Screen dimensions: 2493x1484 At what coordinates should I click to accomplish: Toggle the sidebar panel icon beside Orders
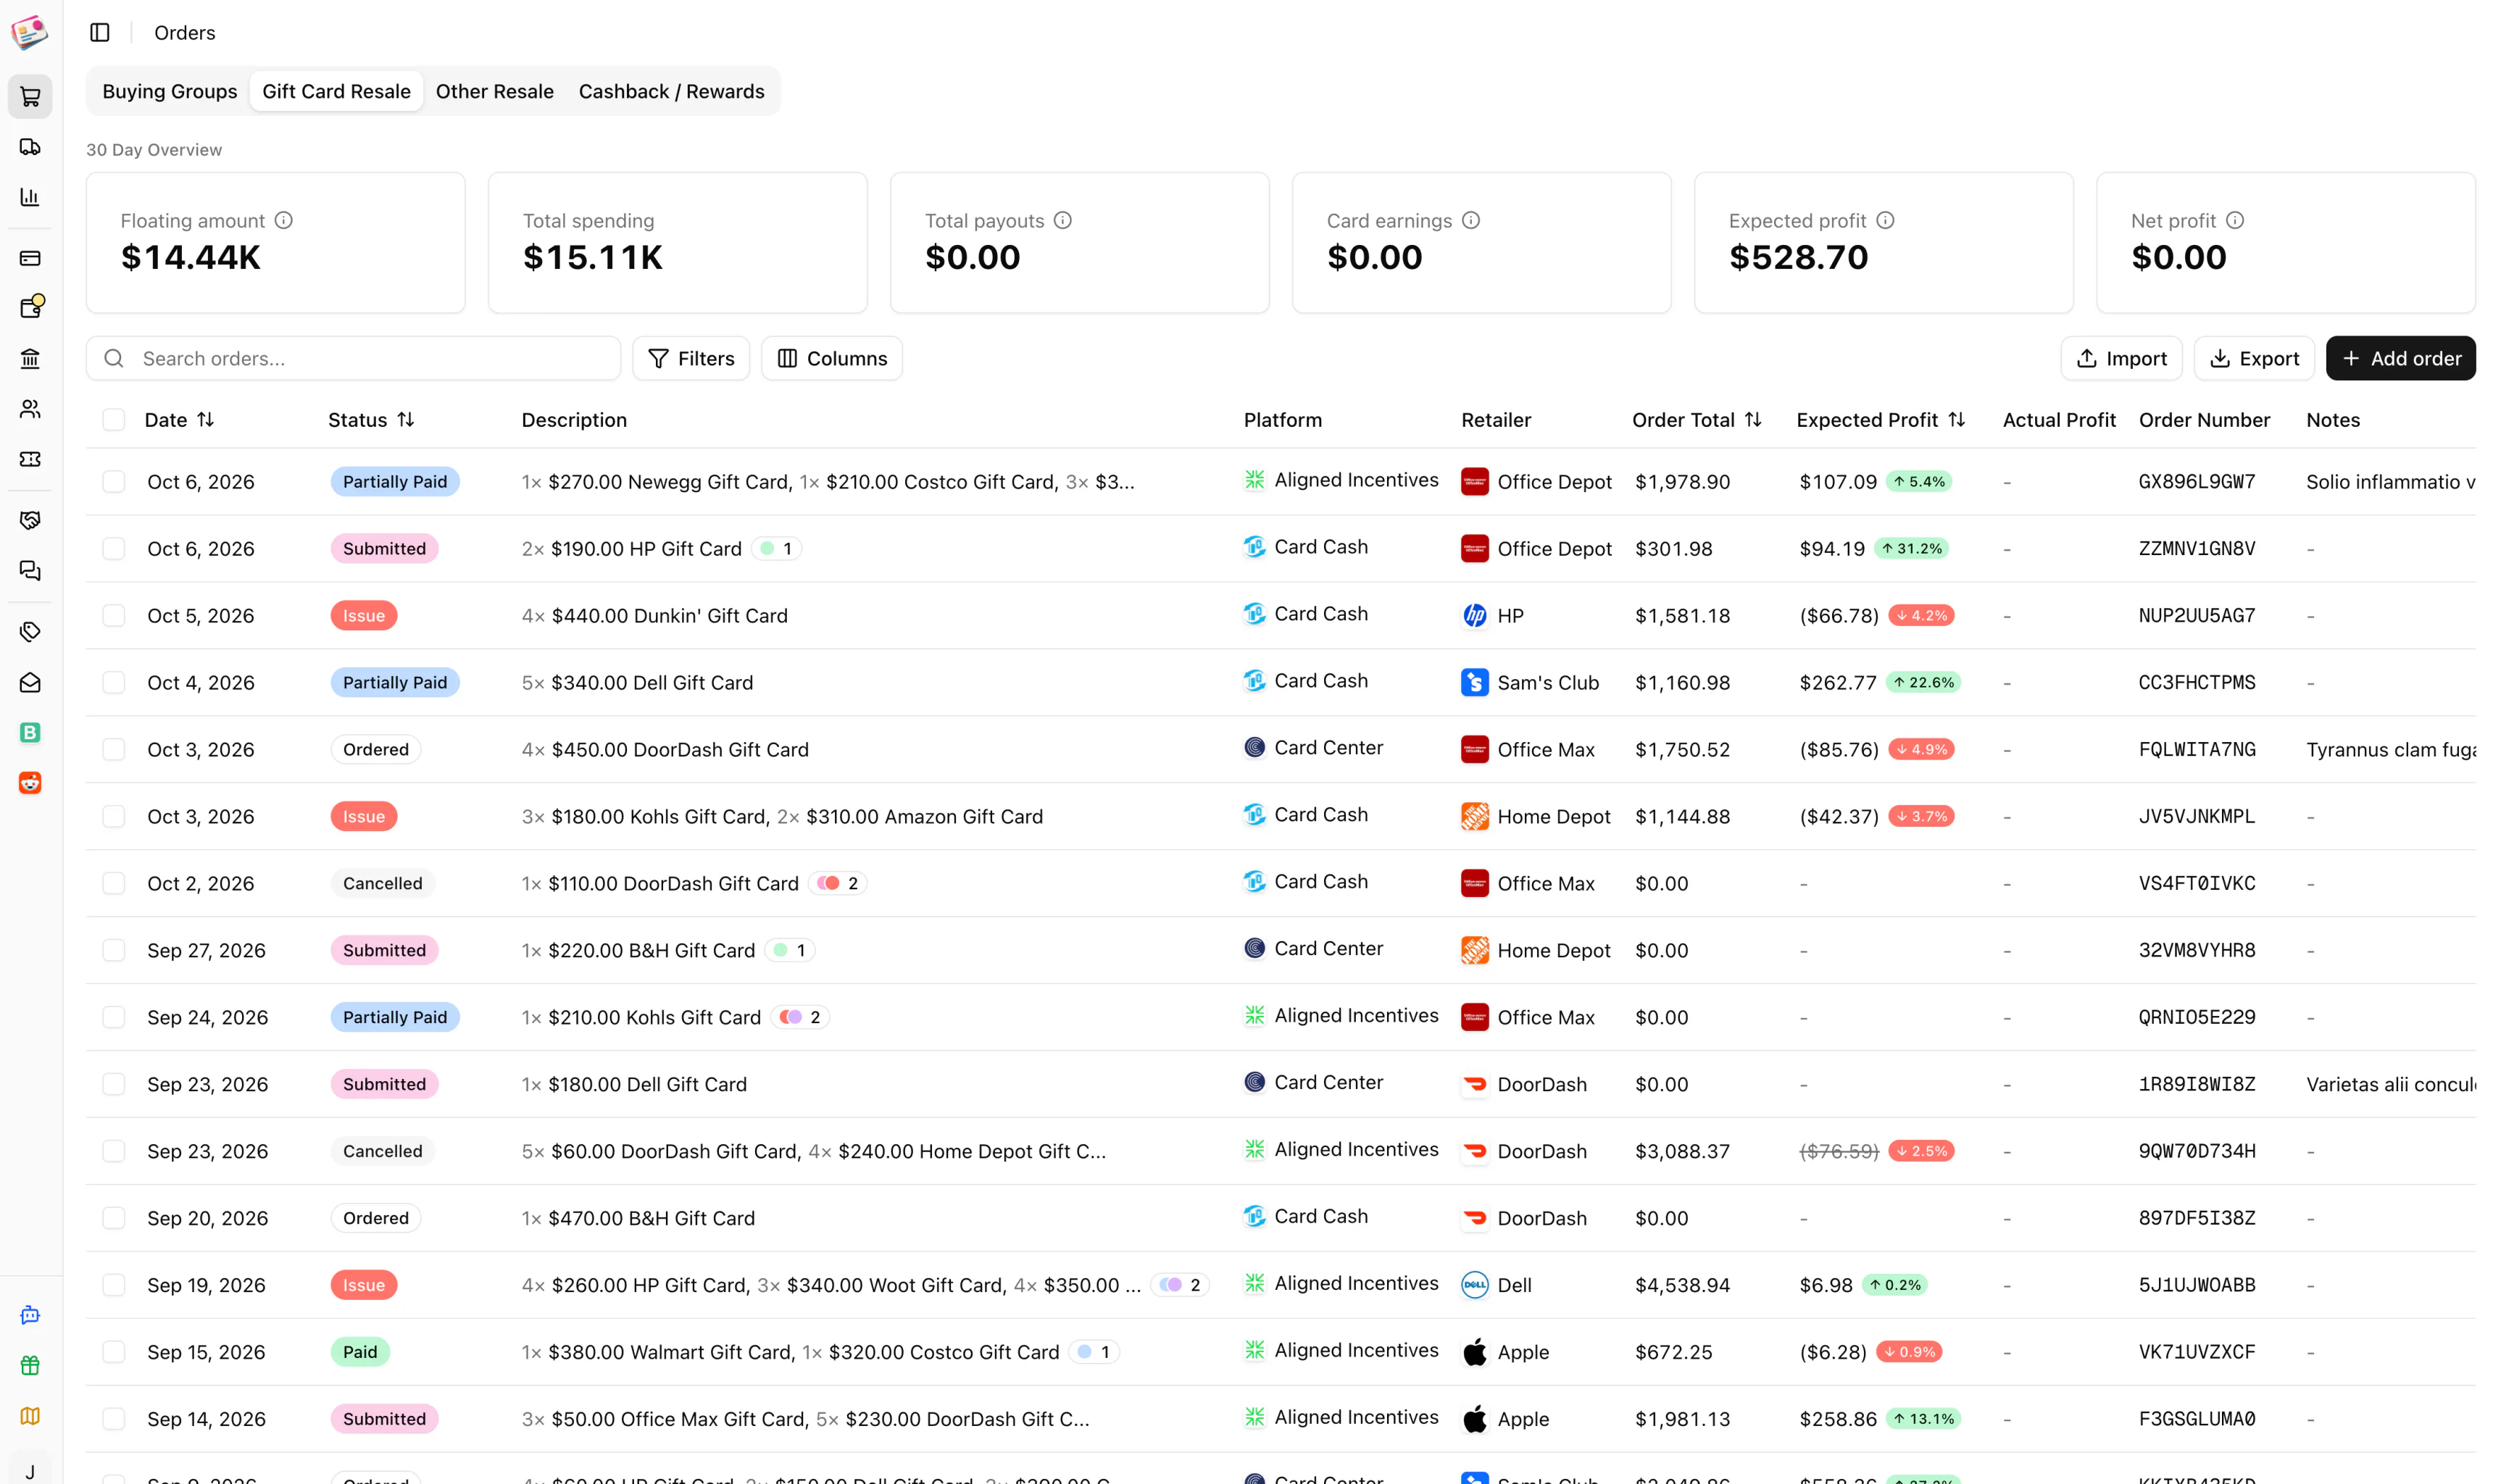pyautogui.click(x=100, y=33)
